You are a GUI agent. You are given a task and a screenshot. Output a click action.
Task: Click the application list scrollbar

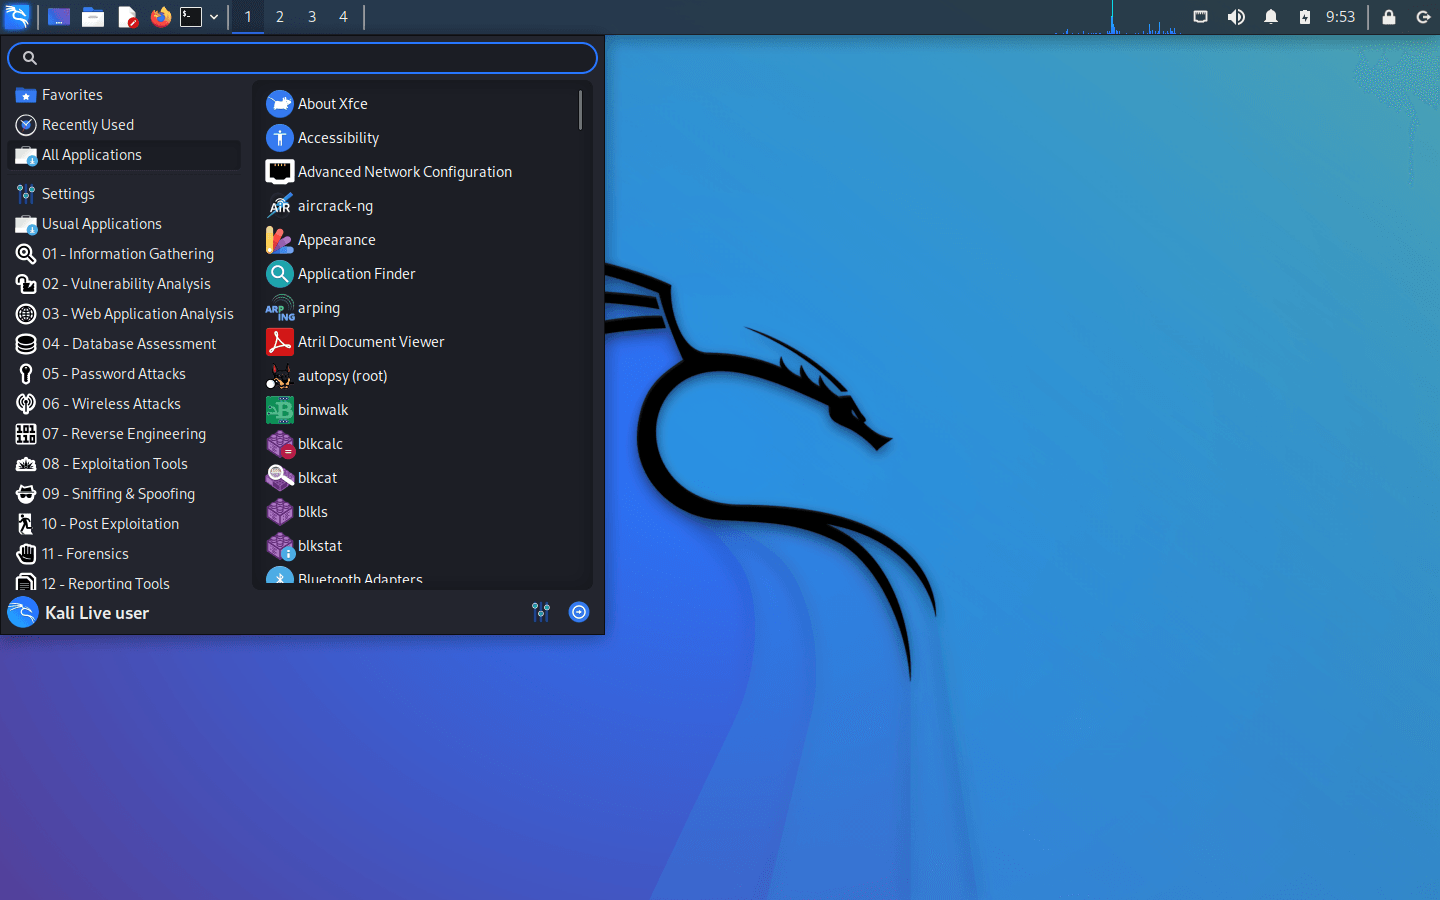point(580,110)
